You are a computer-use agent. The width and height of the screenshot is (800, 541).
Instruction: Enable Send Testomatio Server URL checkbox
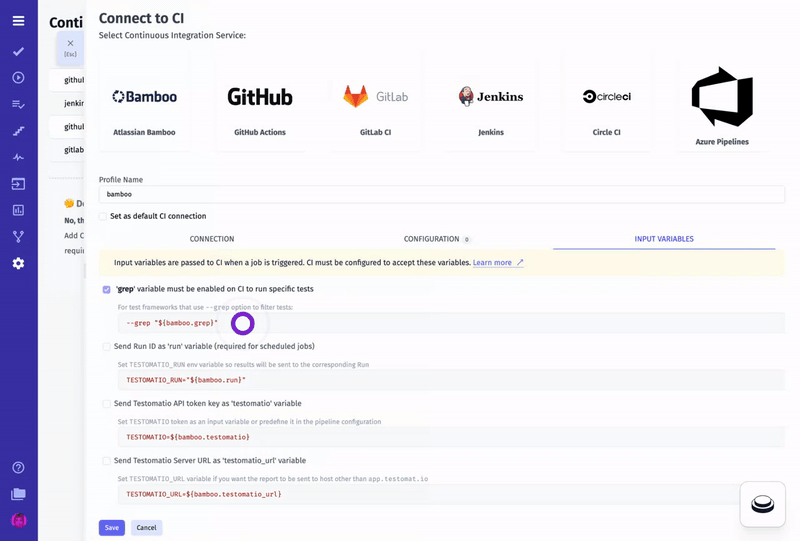click(x=106, y=461)
